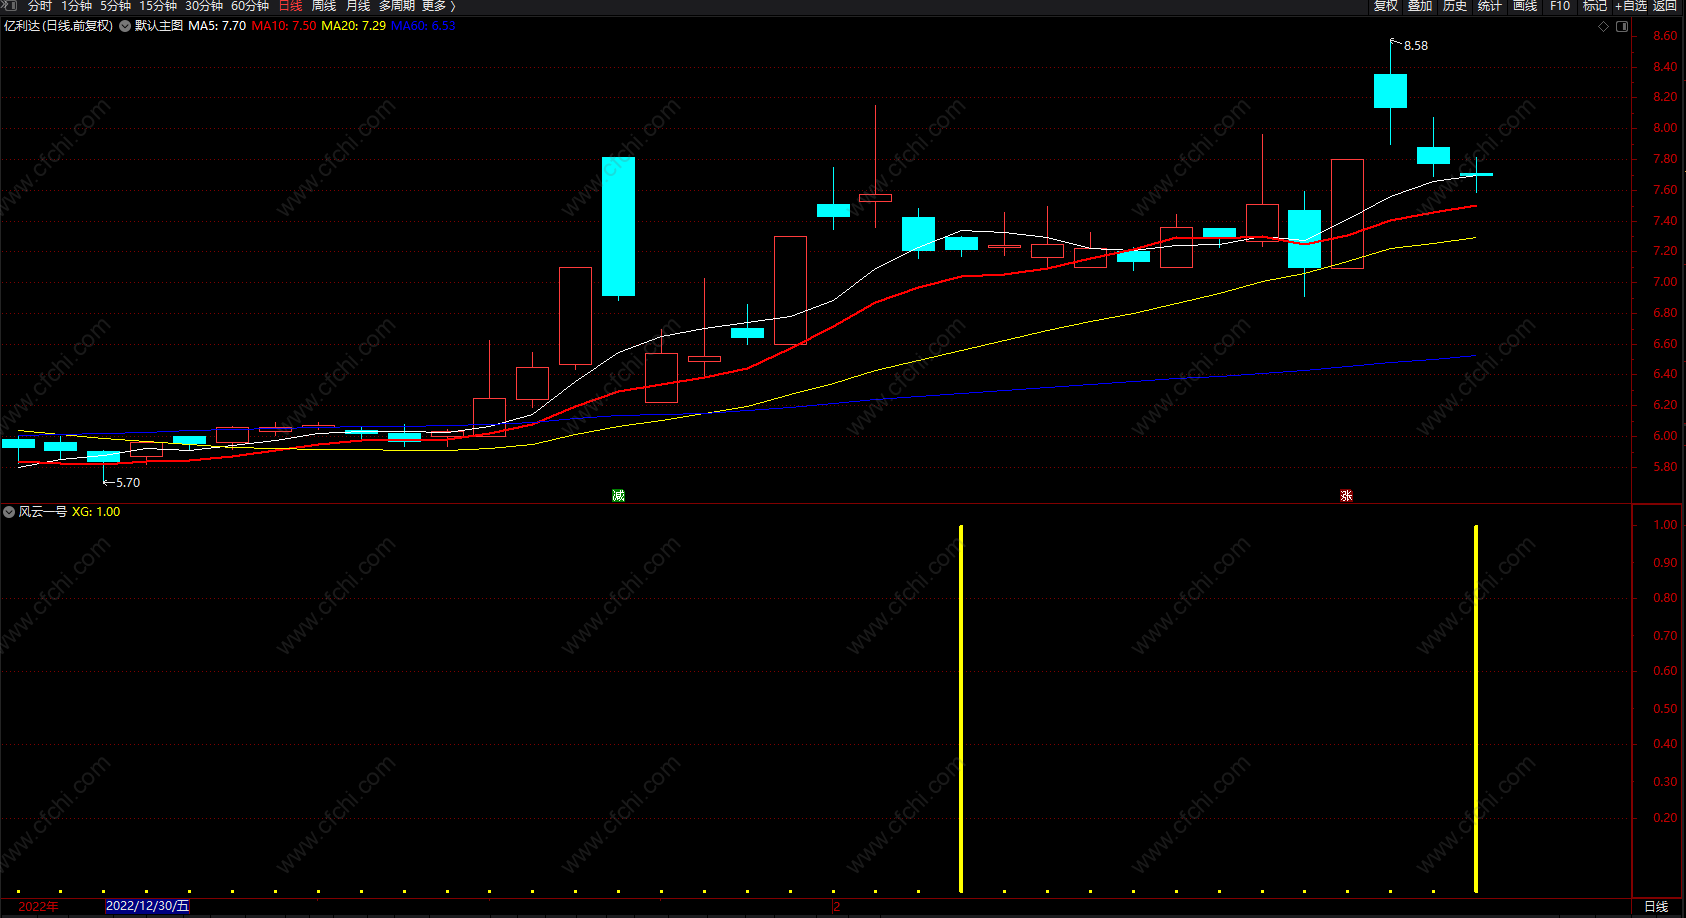The height and width of the screenshot is (918, 1686).
Task: Click the diamond icon at chart top-right
Action: (x=1604, y=26)
